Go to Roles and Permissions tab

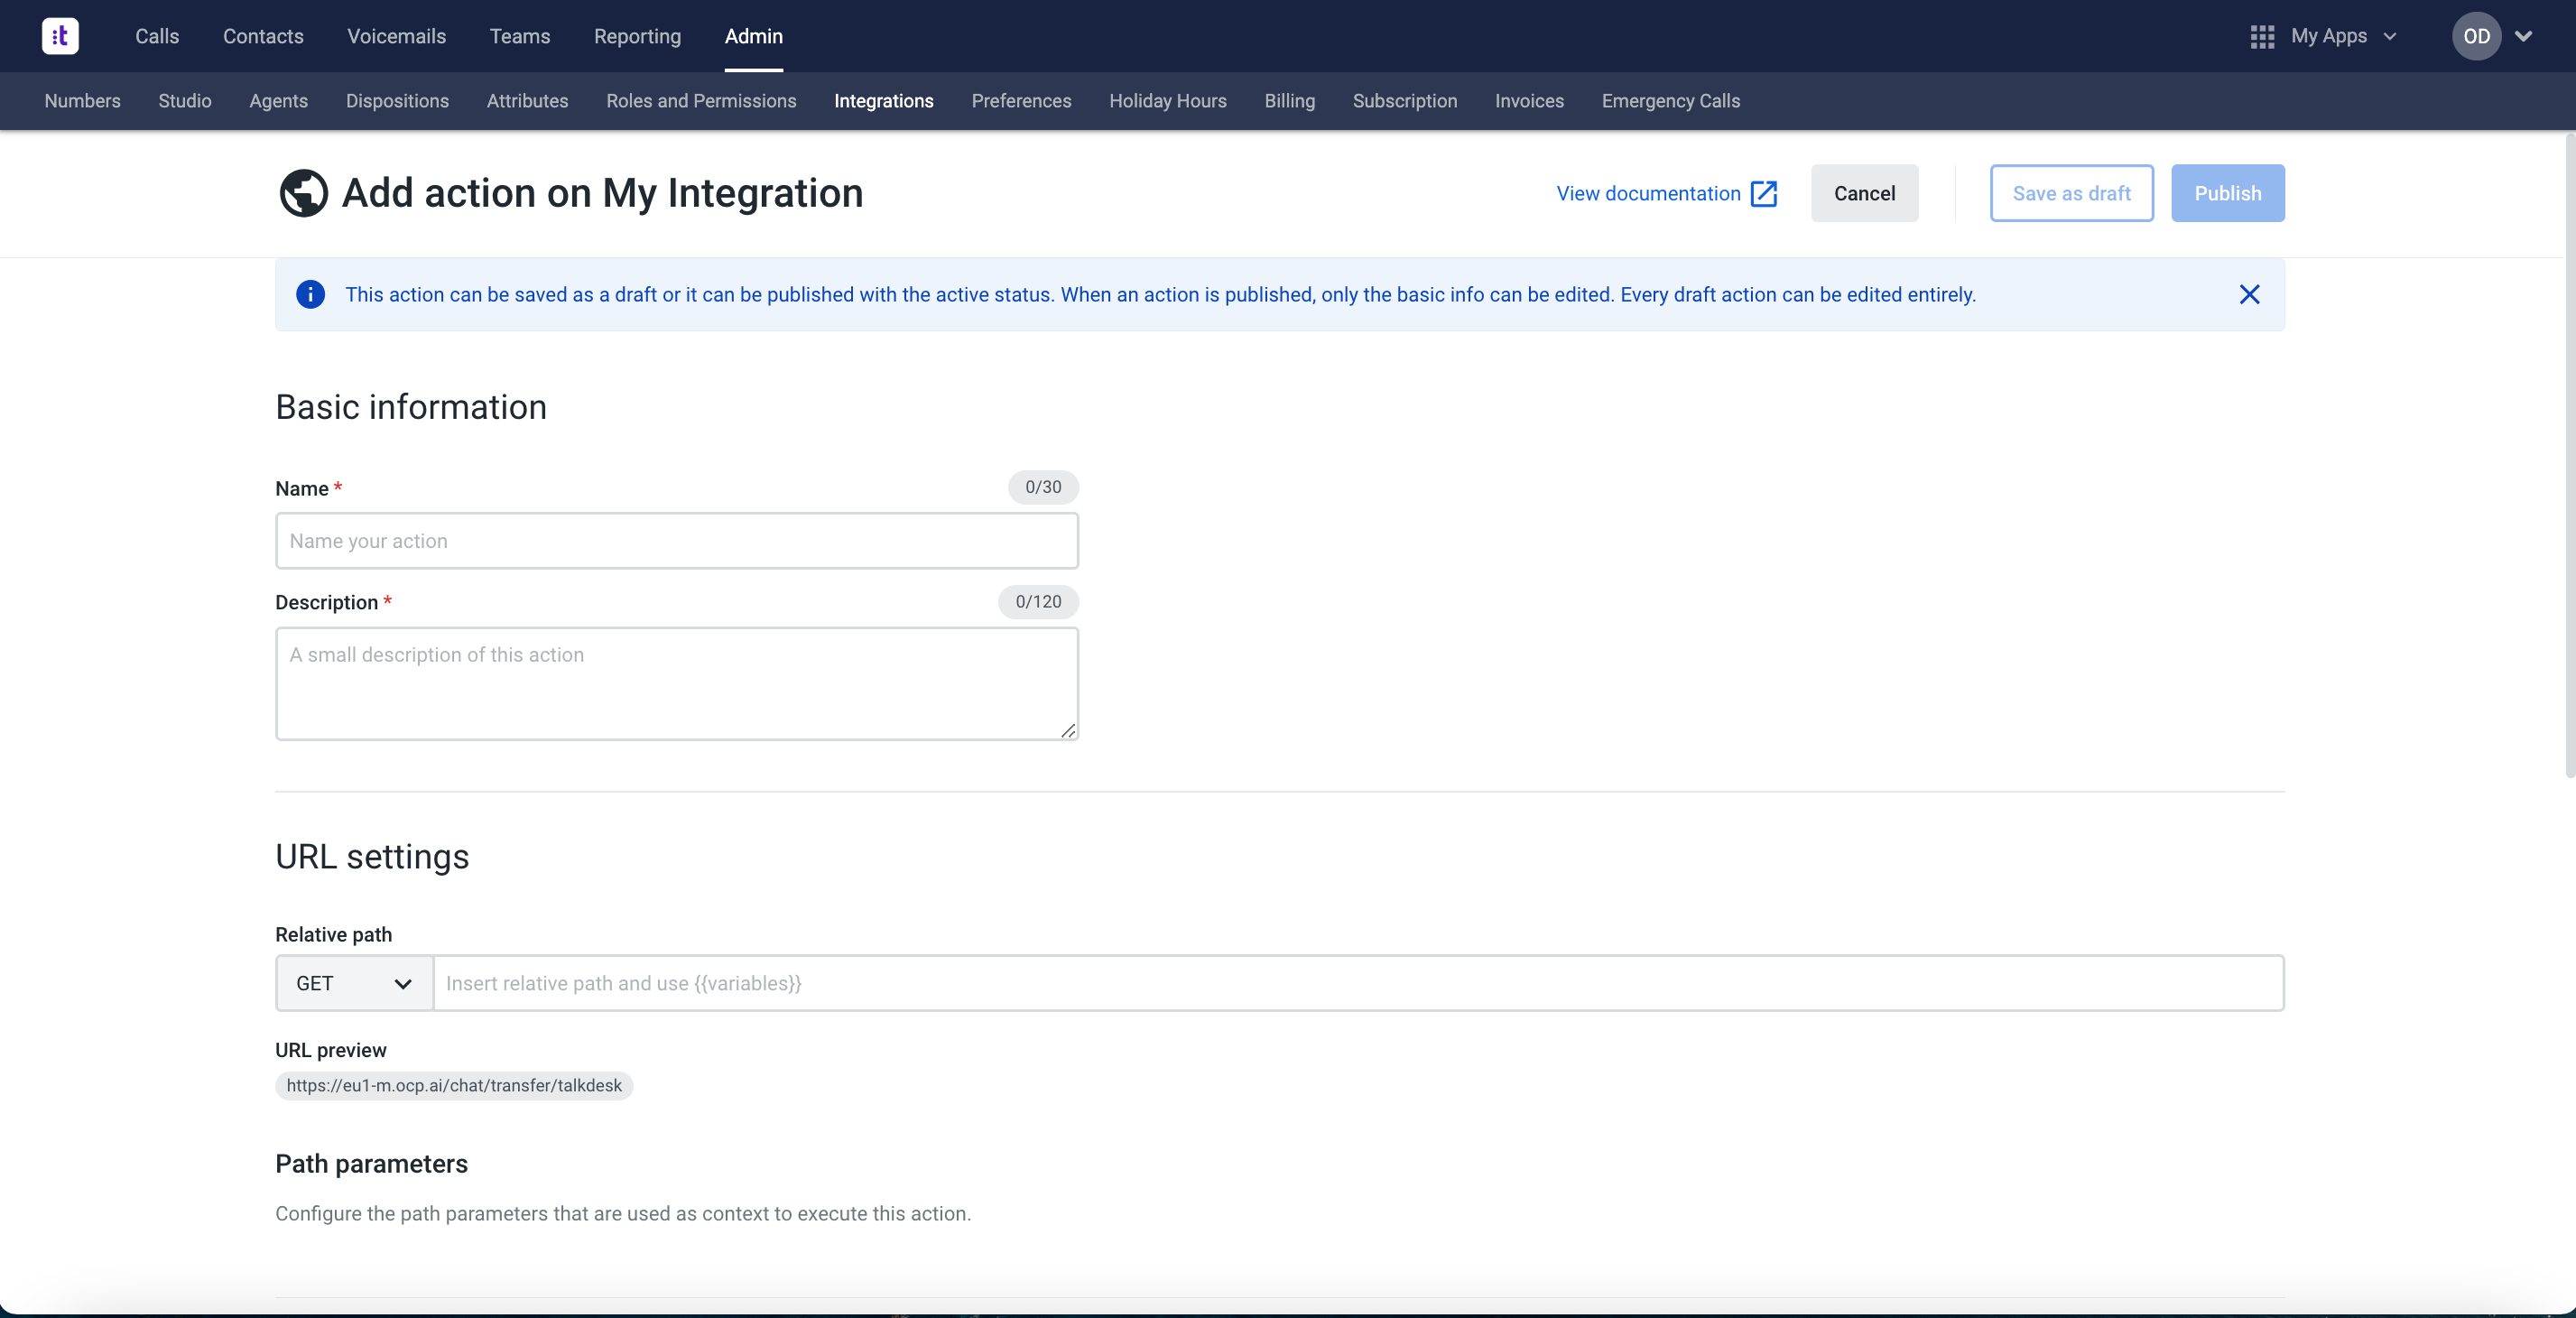pyautogui.click(x=700, y=101)
